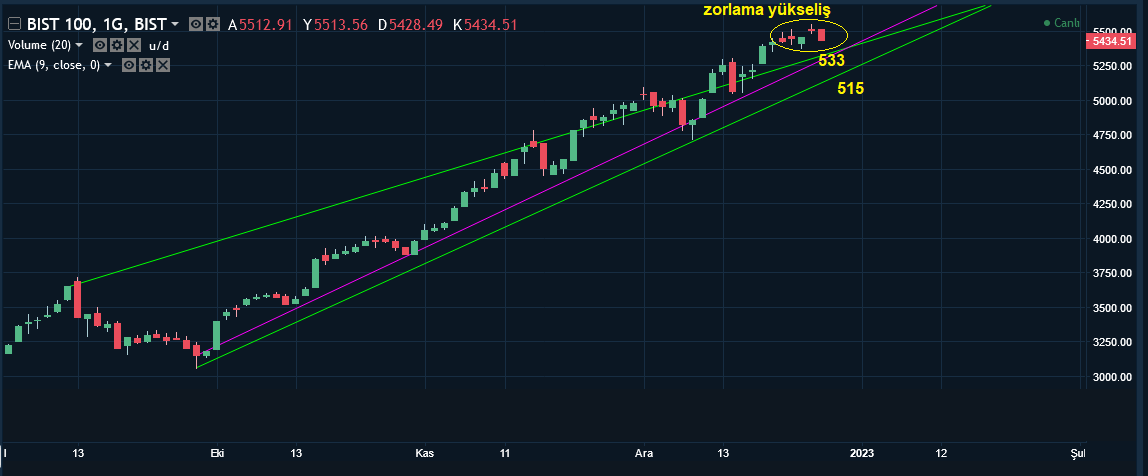Click the 5000.00 level on price axis
Screen dimensions: 1148x476
pyautogui.click(x=1111, y=101)
